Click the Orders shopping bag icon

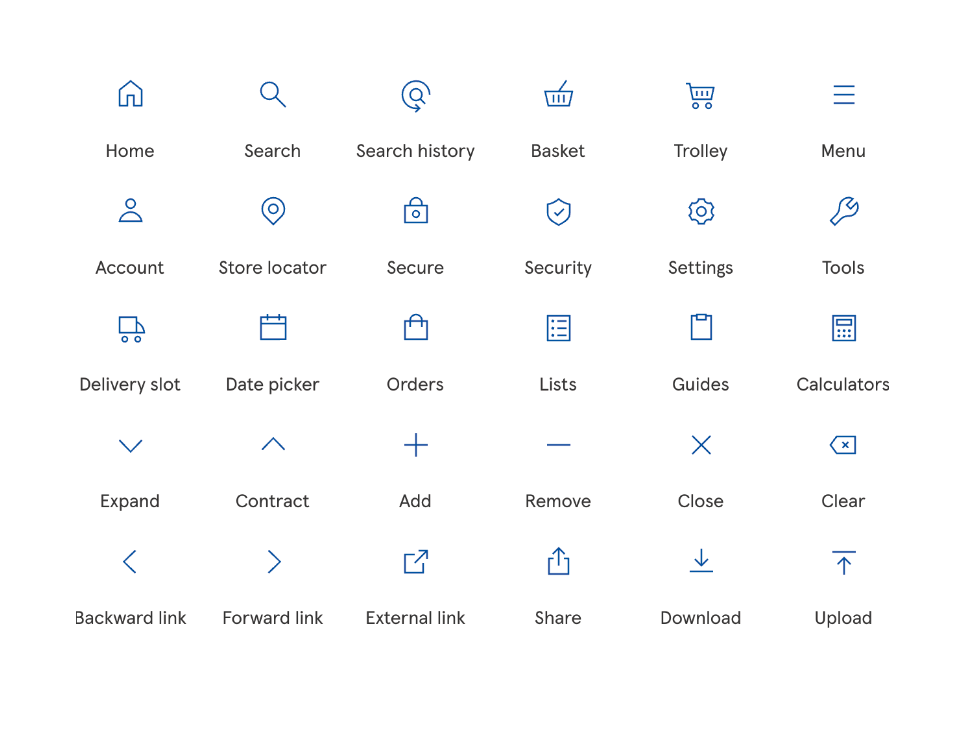tap(416, 327)
